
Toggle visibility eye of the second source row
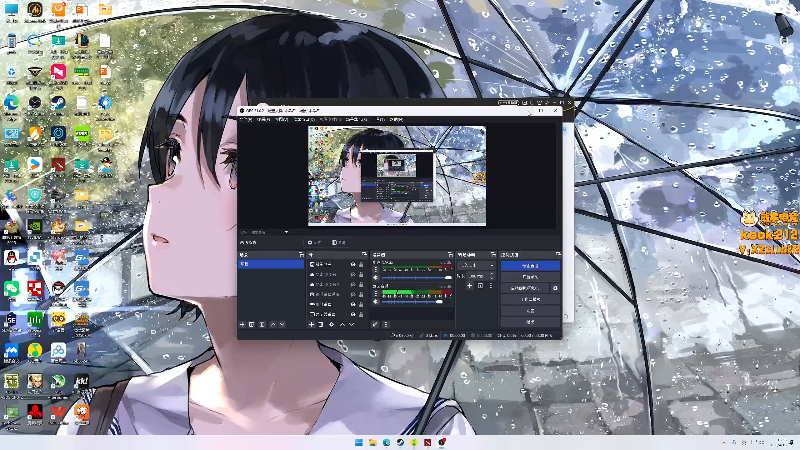click(x=353, y=274)
